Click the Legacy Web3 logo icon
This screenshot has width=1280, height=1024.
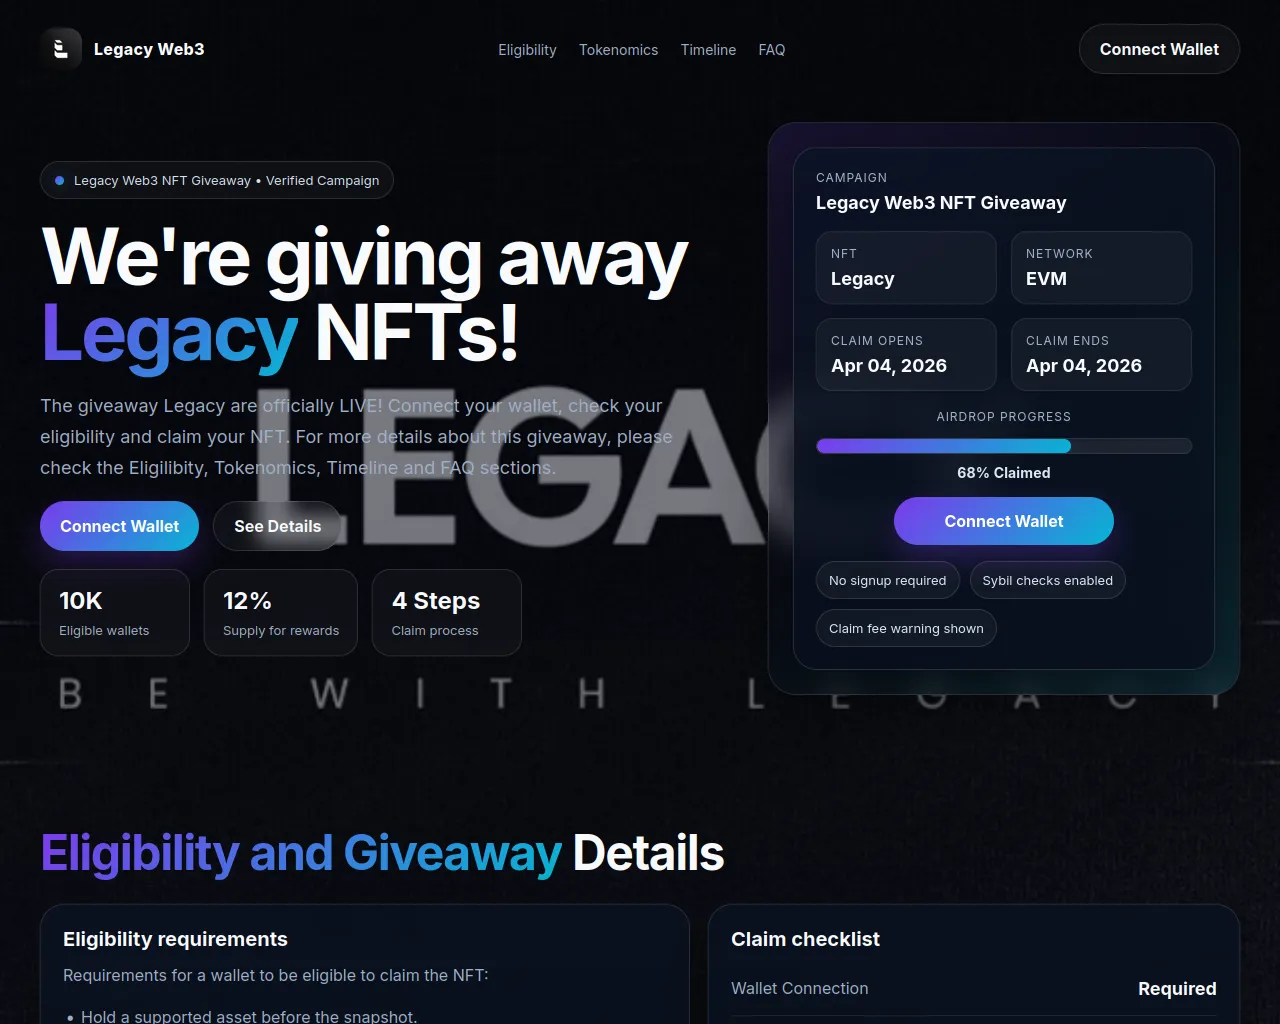tap(61, 49)
